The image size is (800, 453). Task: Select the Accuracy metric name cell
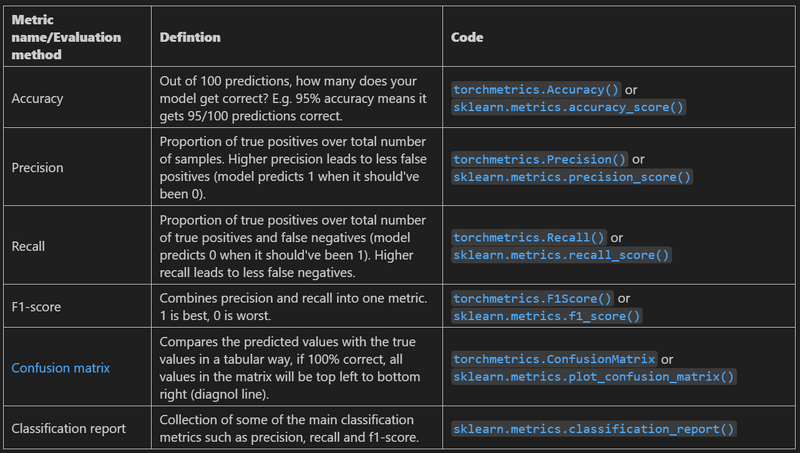click(37, 98)
